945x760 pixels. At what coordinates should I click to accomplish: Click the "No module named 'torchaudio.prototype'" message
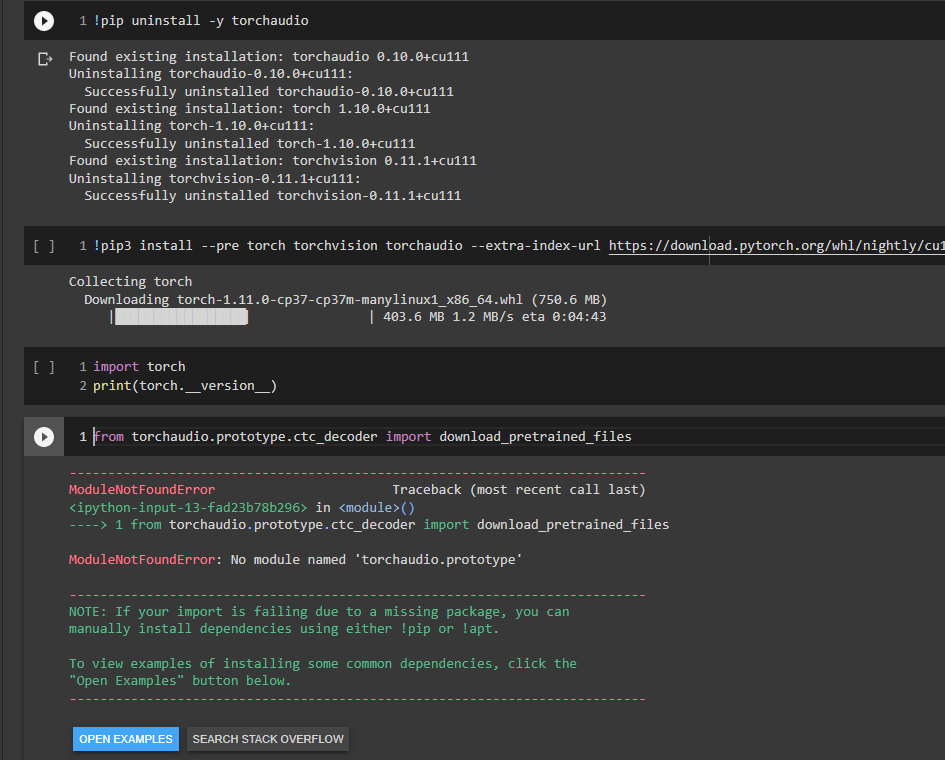[376, 559]
